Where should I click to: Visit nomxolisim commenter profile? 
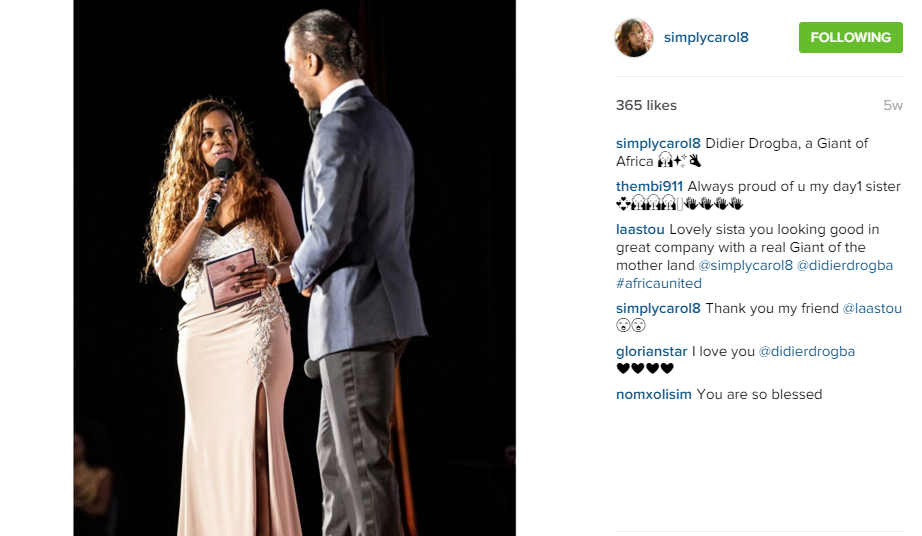[653, 394]
